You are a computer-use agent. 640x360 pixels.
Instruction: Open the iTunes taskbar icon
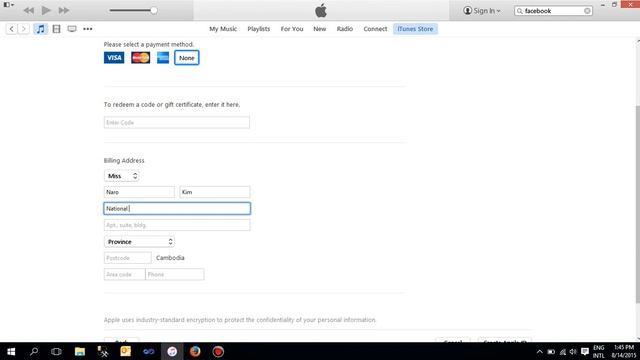172,351
